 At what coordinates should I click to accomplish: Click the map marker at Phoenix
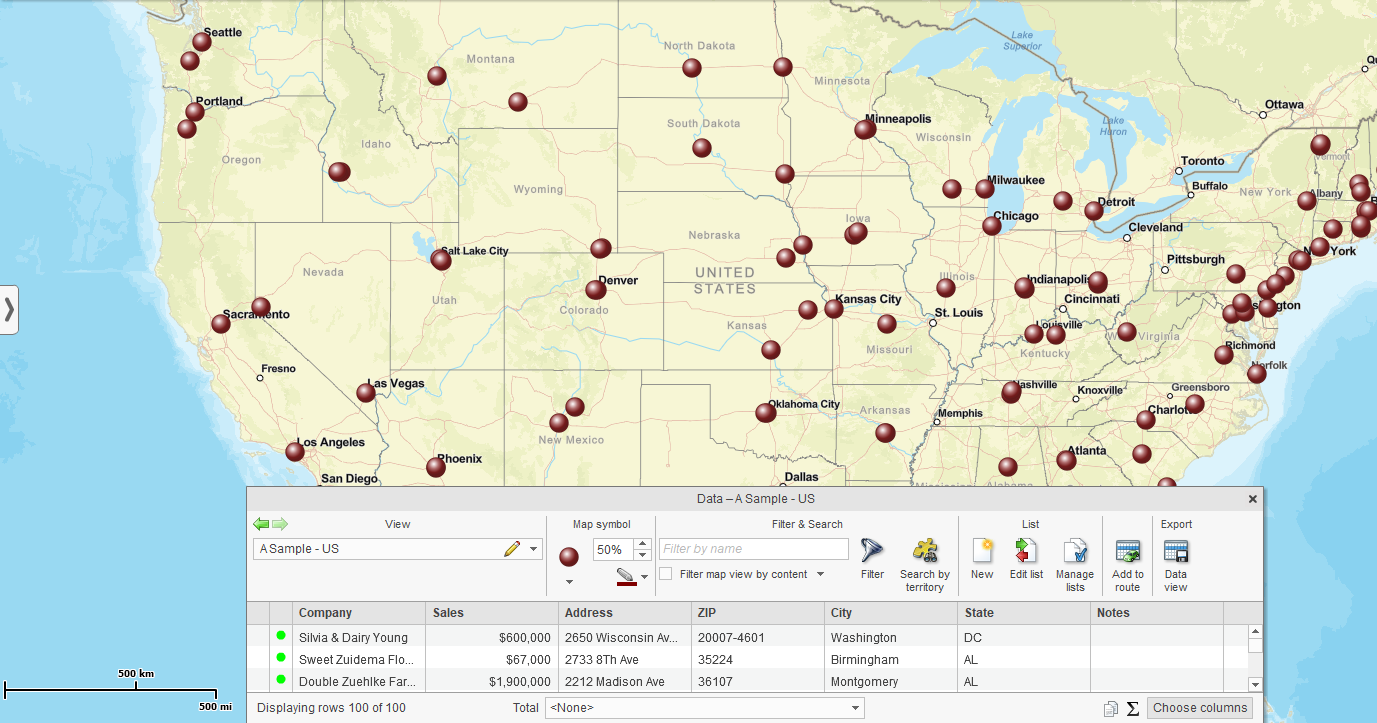point(436,467)
